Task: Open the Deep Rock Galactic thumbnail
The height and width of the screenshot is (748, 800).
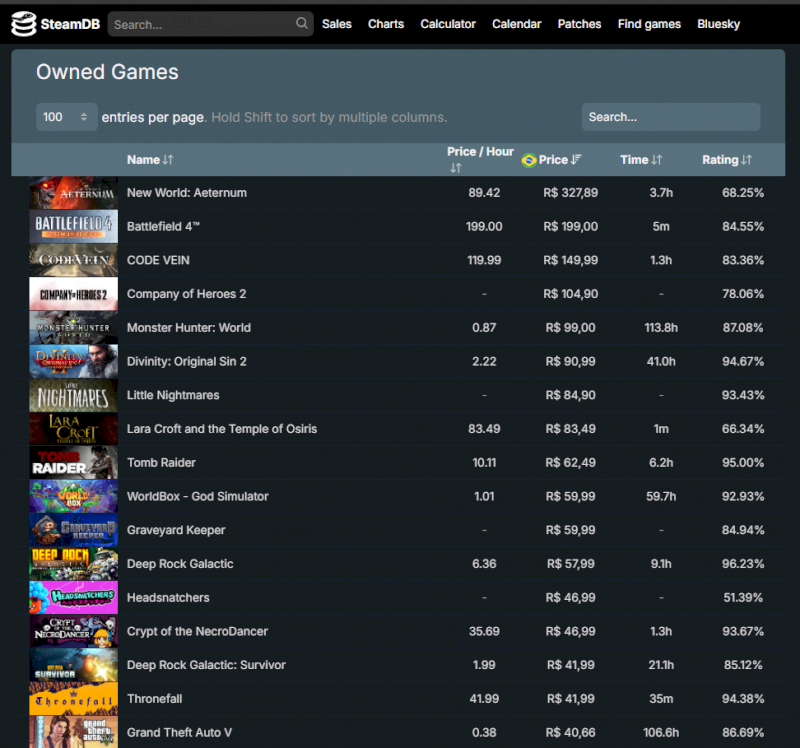Action: pyautogui.click(x=73, y=564)
